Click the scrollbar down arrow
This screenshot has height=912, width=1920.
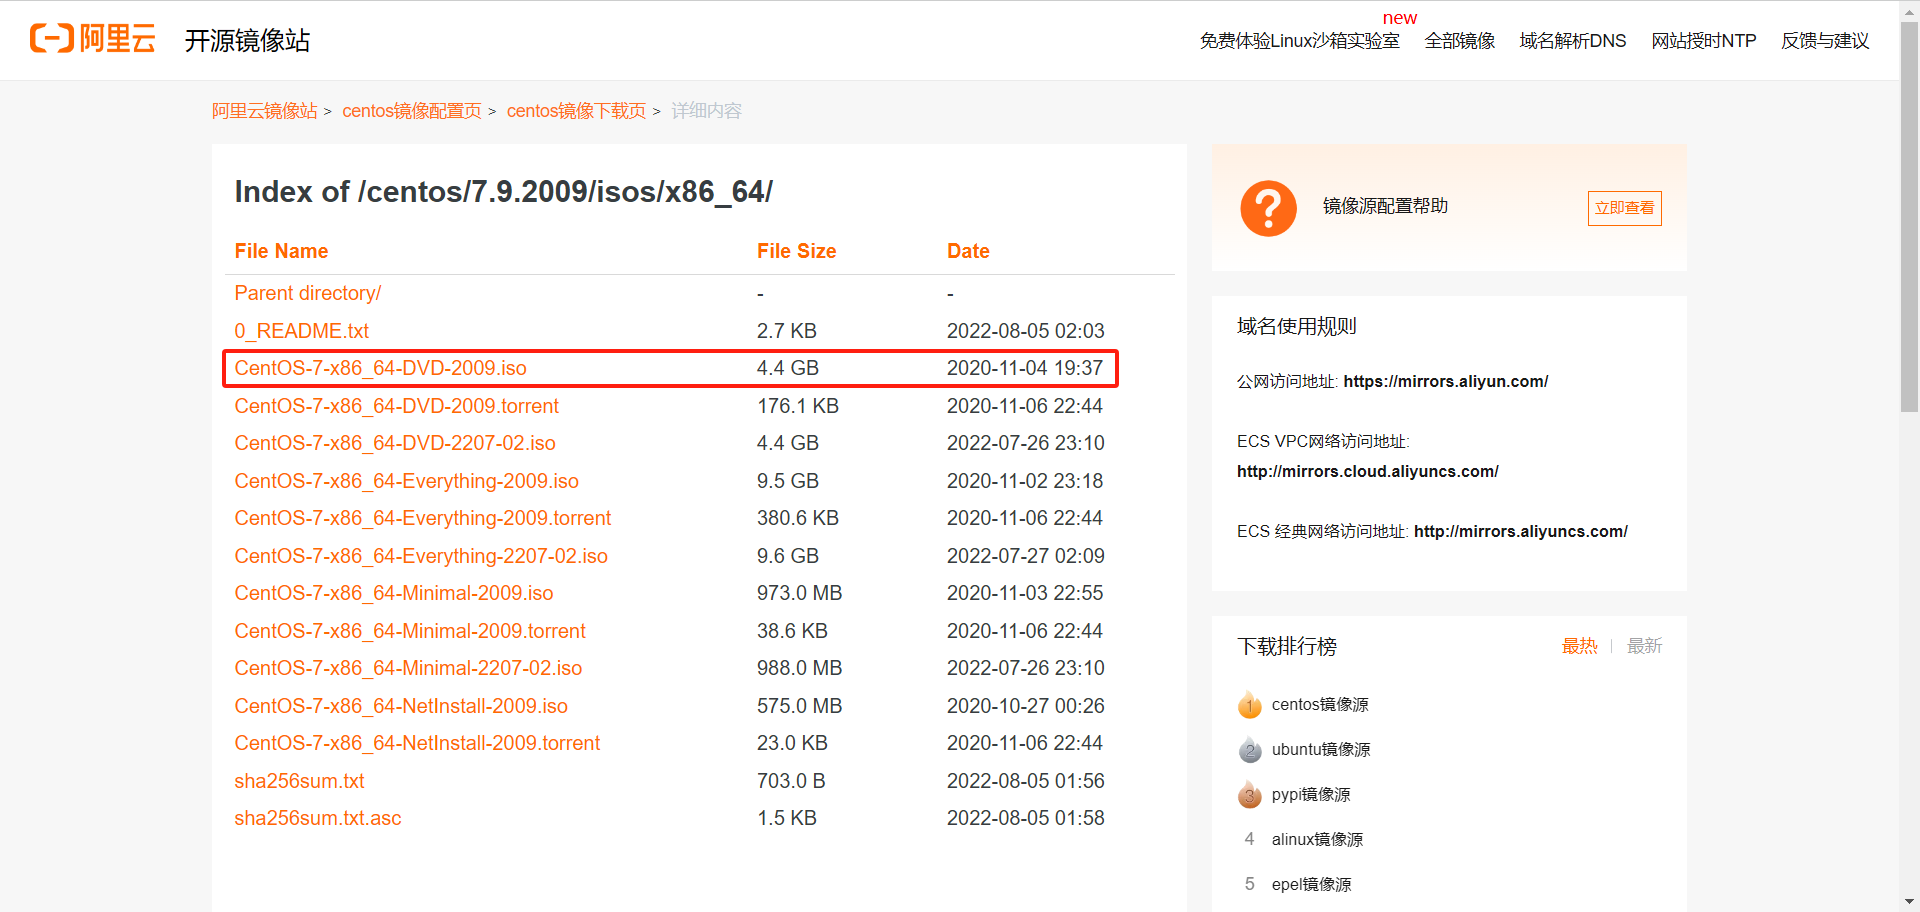[1909, 902]
